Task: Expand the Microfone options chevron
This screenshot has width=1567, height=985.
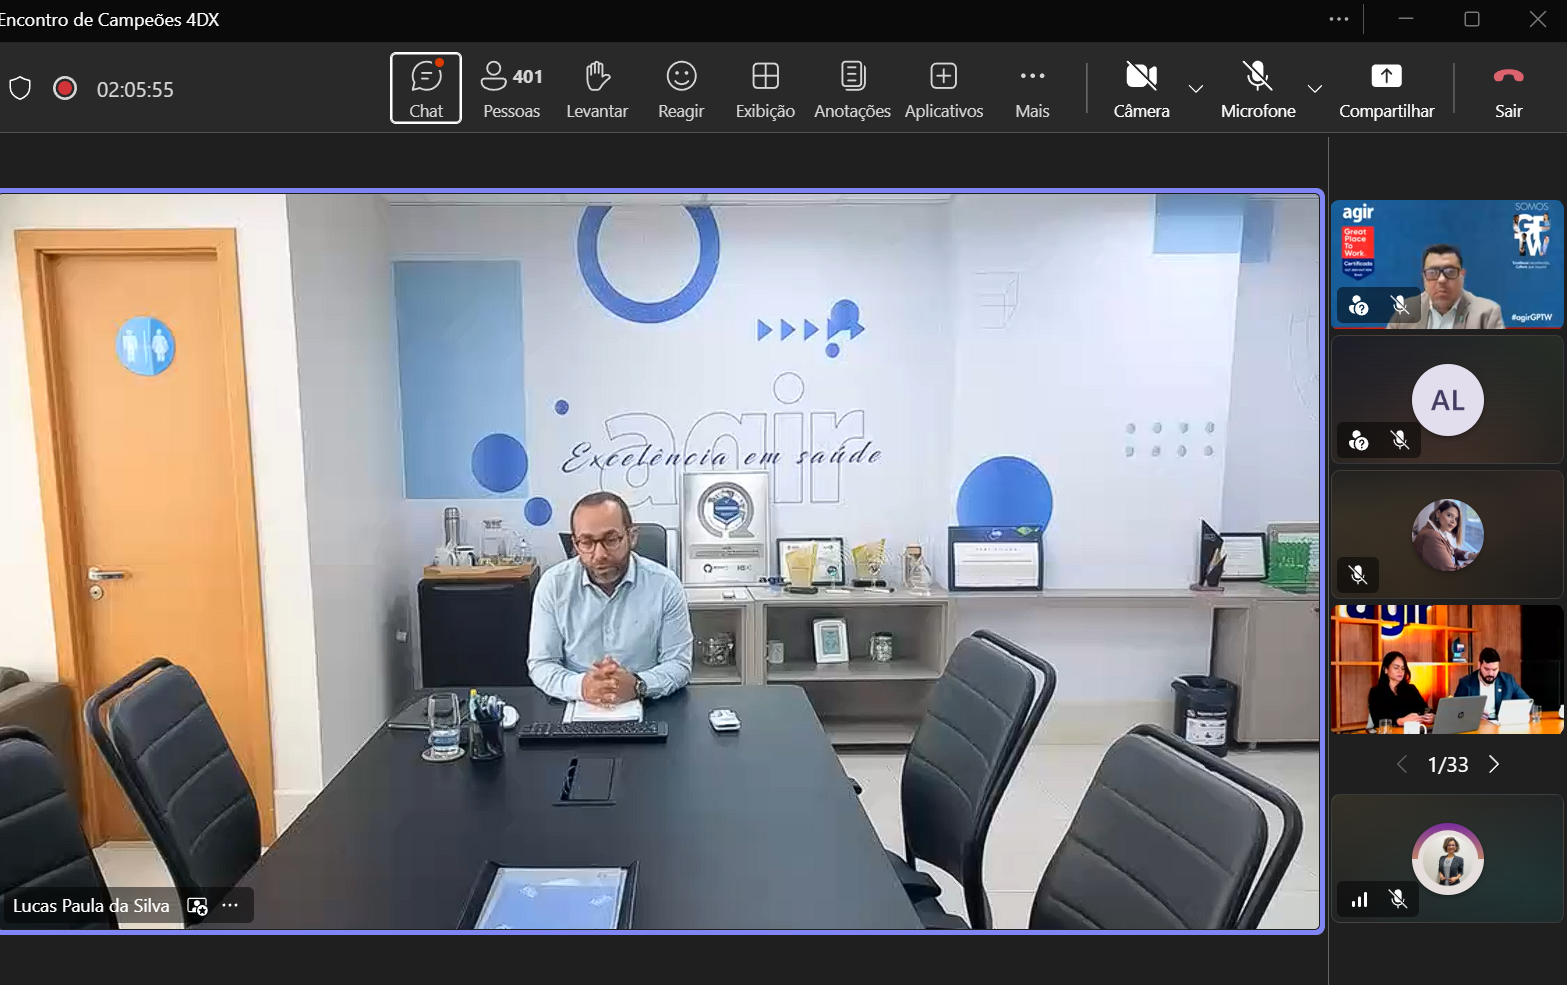Action: point(1315,89)
